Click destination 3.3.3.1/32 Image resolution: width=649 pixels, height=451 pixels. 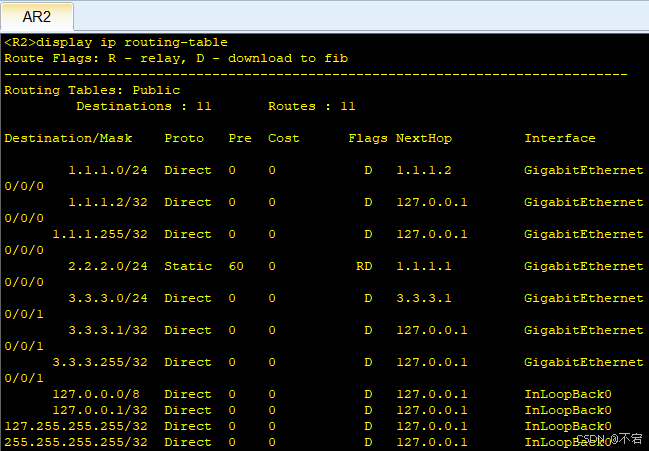(x=108, y=330)
